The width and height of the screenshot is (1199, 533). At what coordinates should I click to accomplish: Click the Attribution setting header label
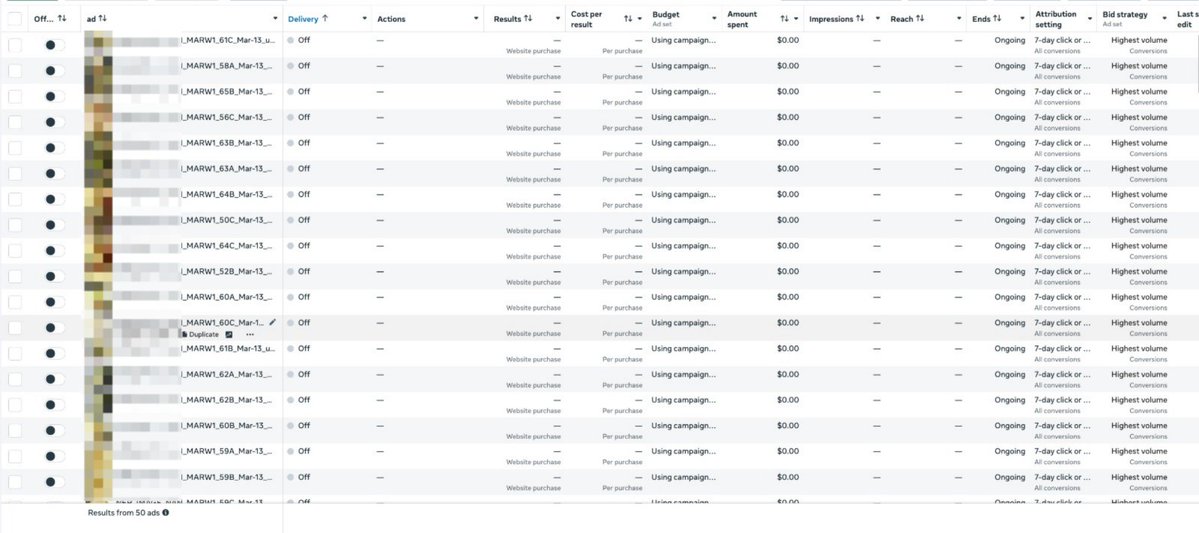pos(1056,18)
